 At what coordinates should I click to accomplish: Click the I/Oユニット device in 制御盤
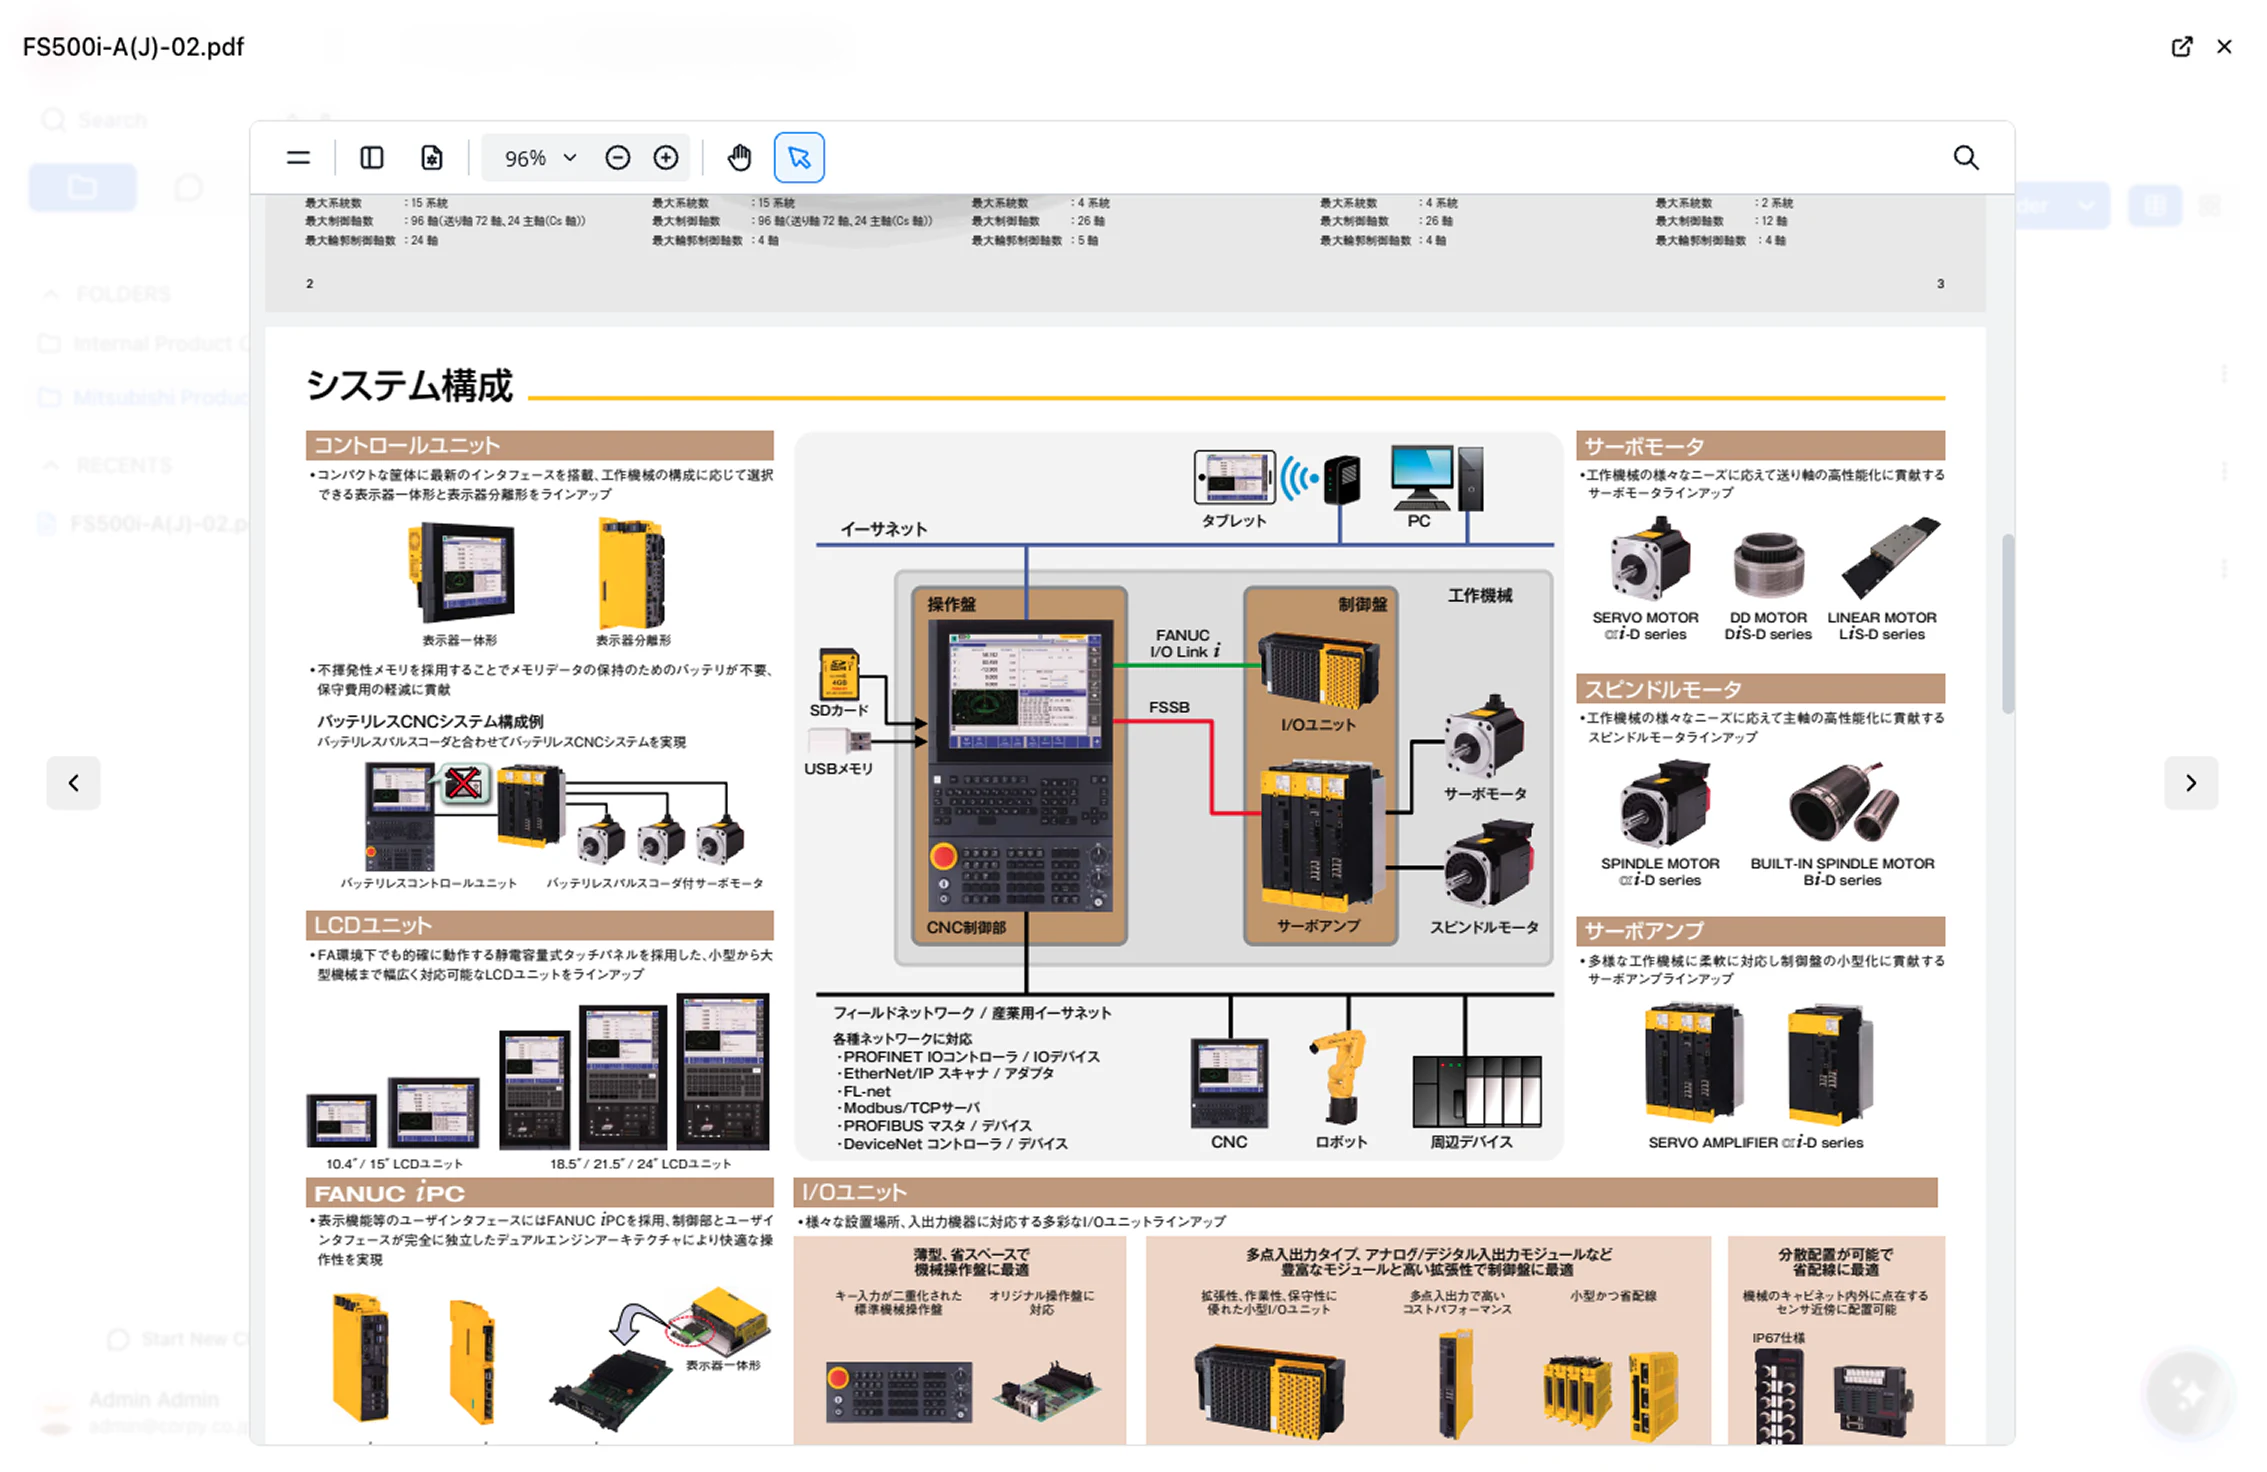(x=1318, y=669)
